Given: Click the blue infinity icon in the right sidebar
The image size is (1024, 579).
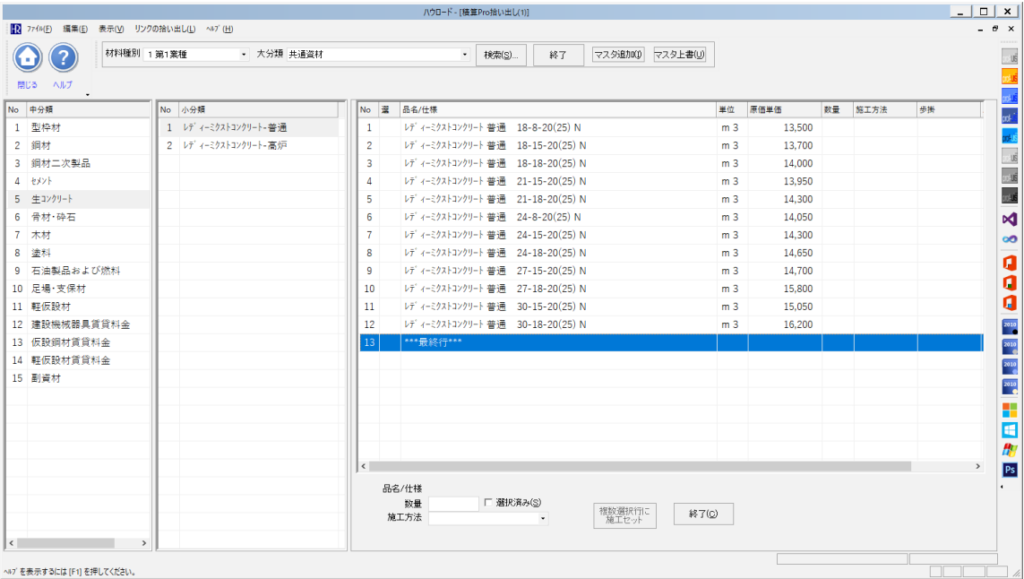Looking at the screenshot, I should pyautogui.click(x=1009, y=238).
